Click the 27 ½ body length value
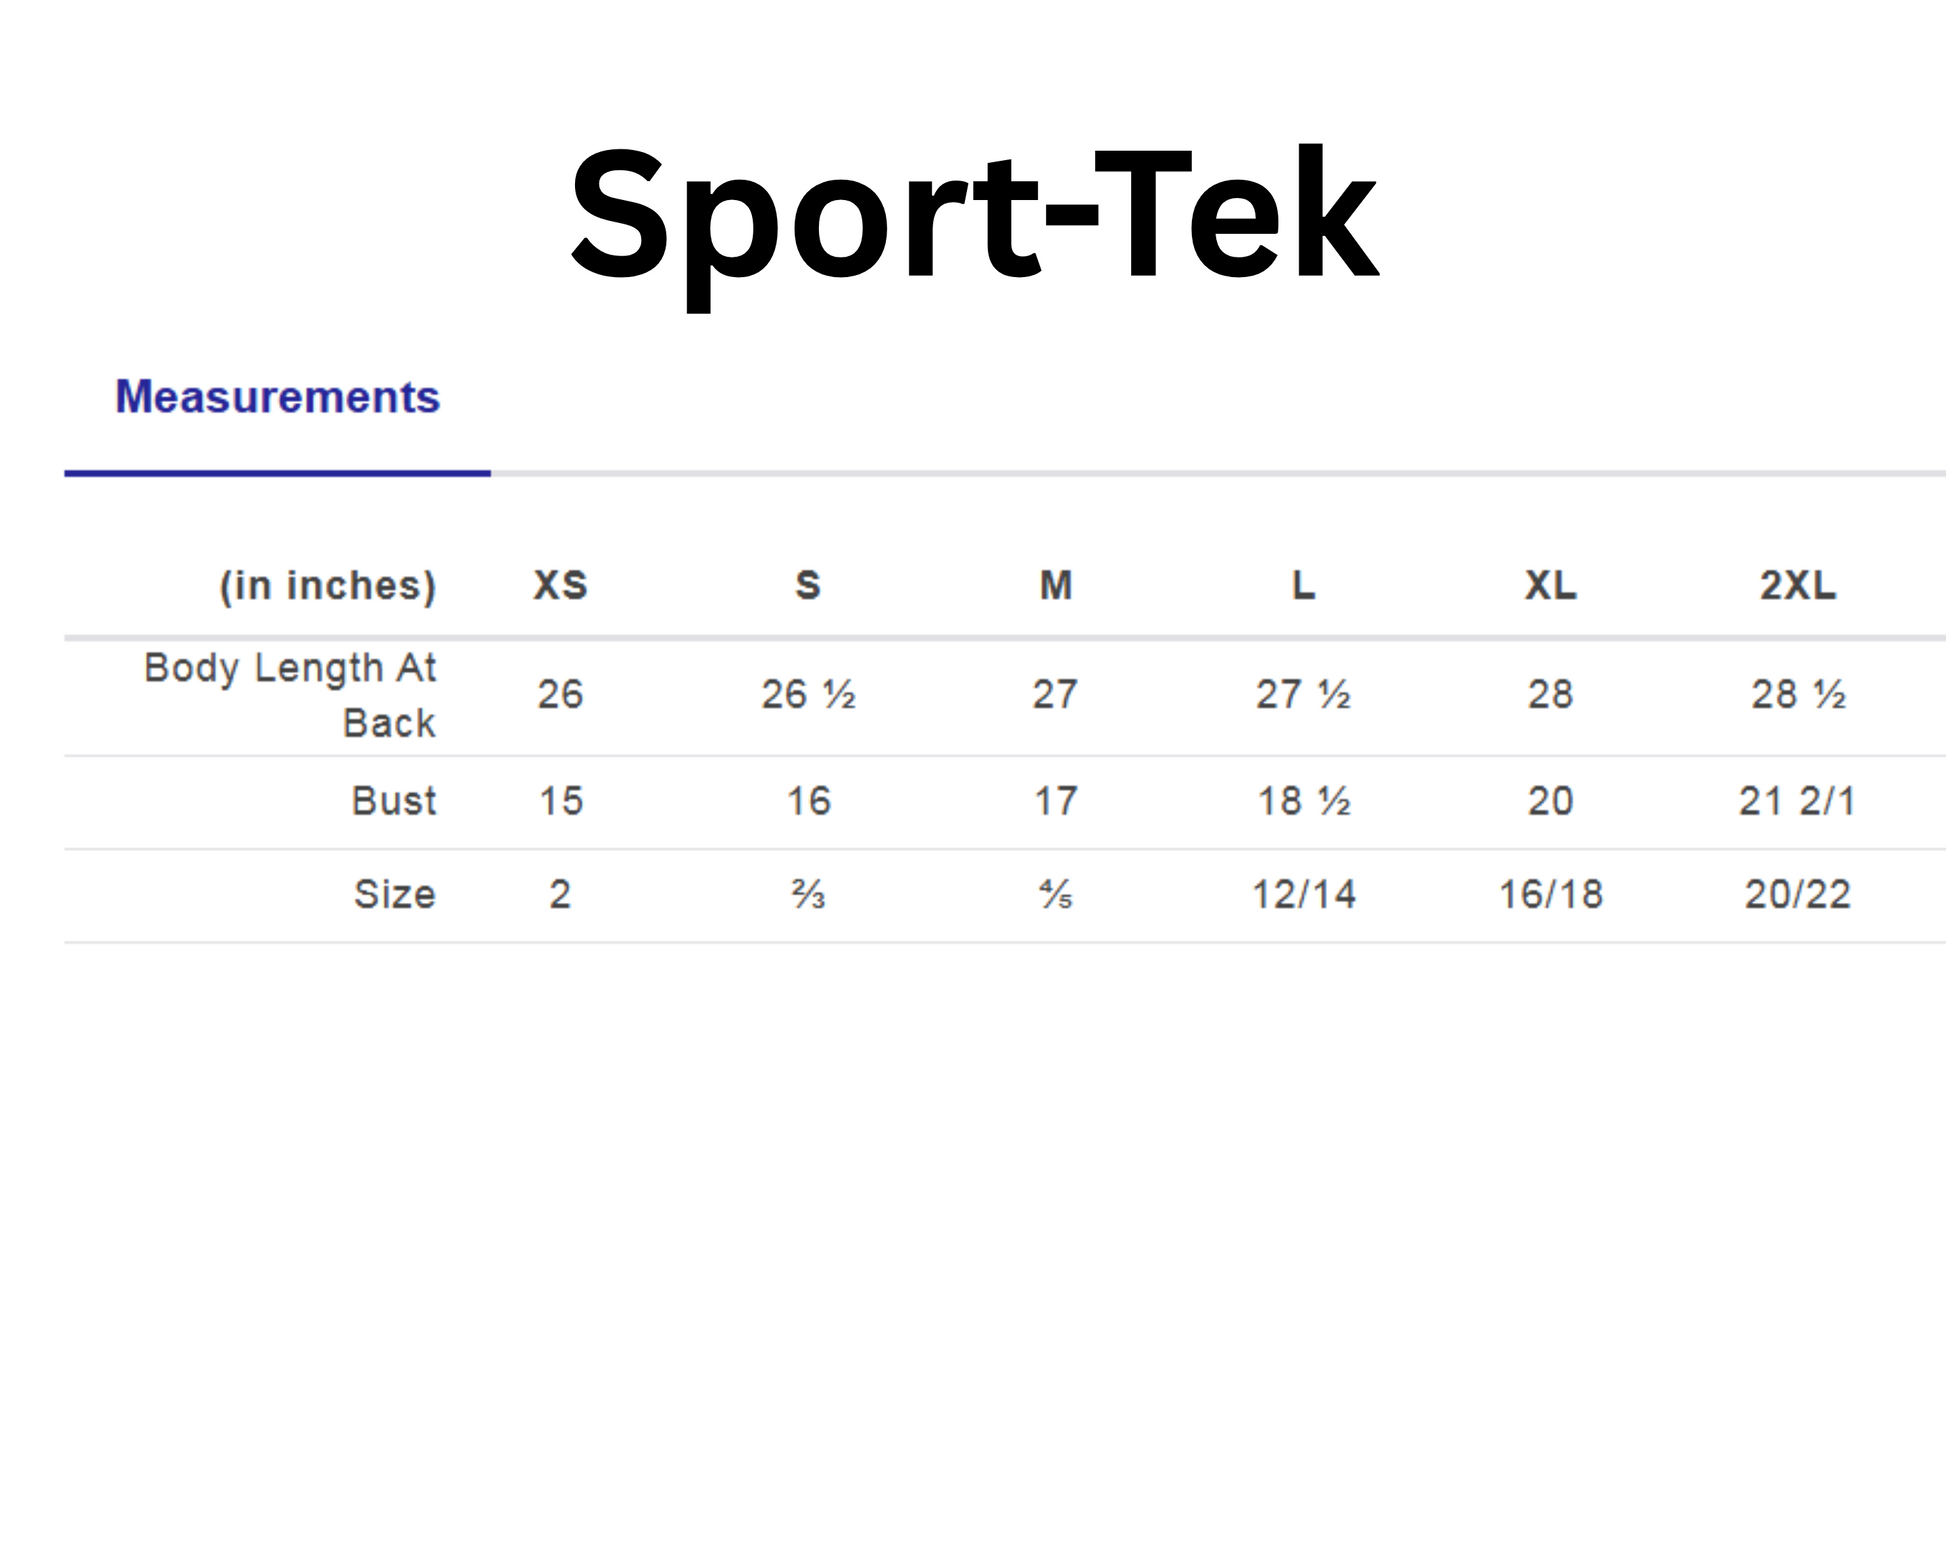Image resolution: width=1946 pixels, height=1557 pixels. point(1303,694)
